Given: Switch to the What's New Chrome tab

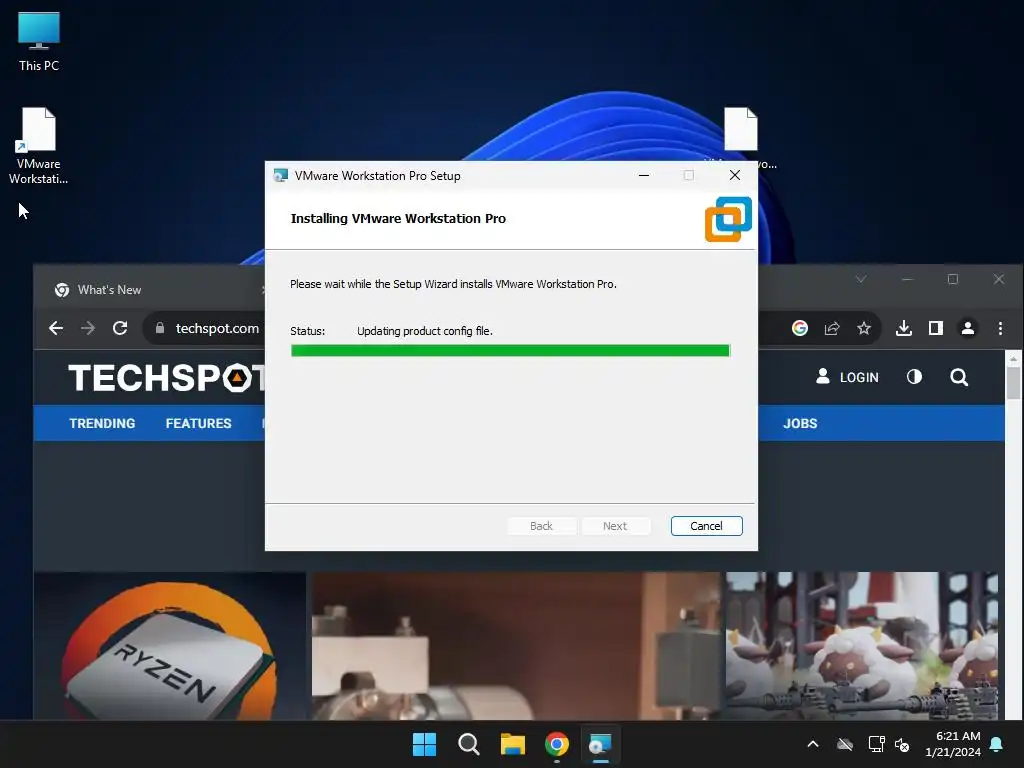Looking at the screenshot, I should pyautogui.click(x=155, y=289).
